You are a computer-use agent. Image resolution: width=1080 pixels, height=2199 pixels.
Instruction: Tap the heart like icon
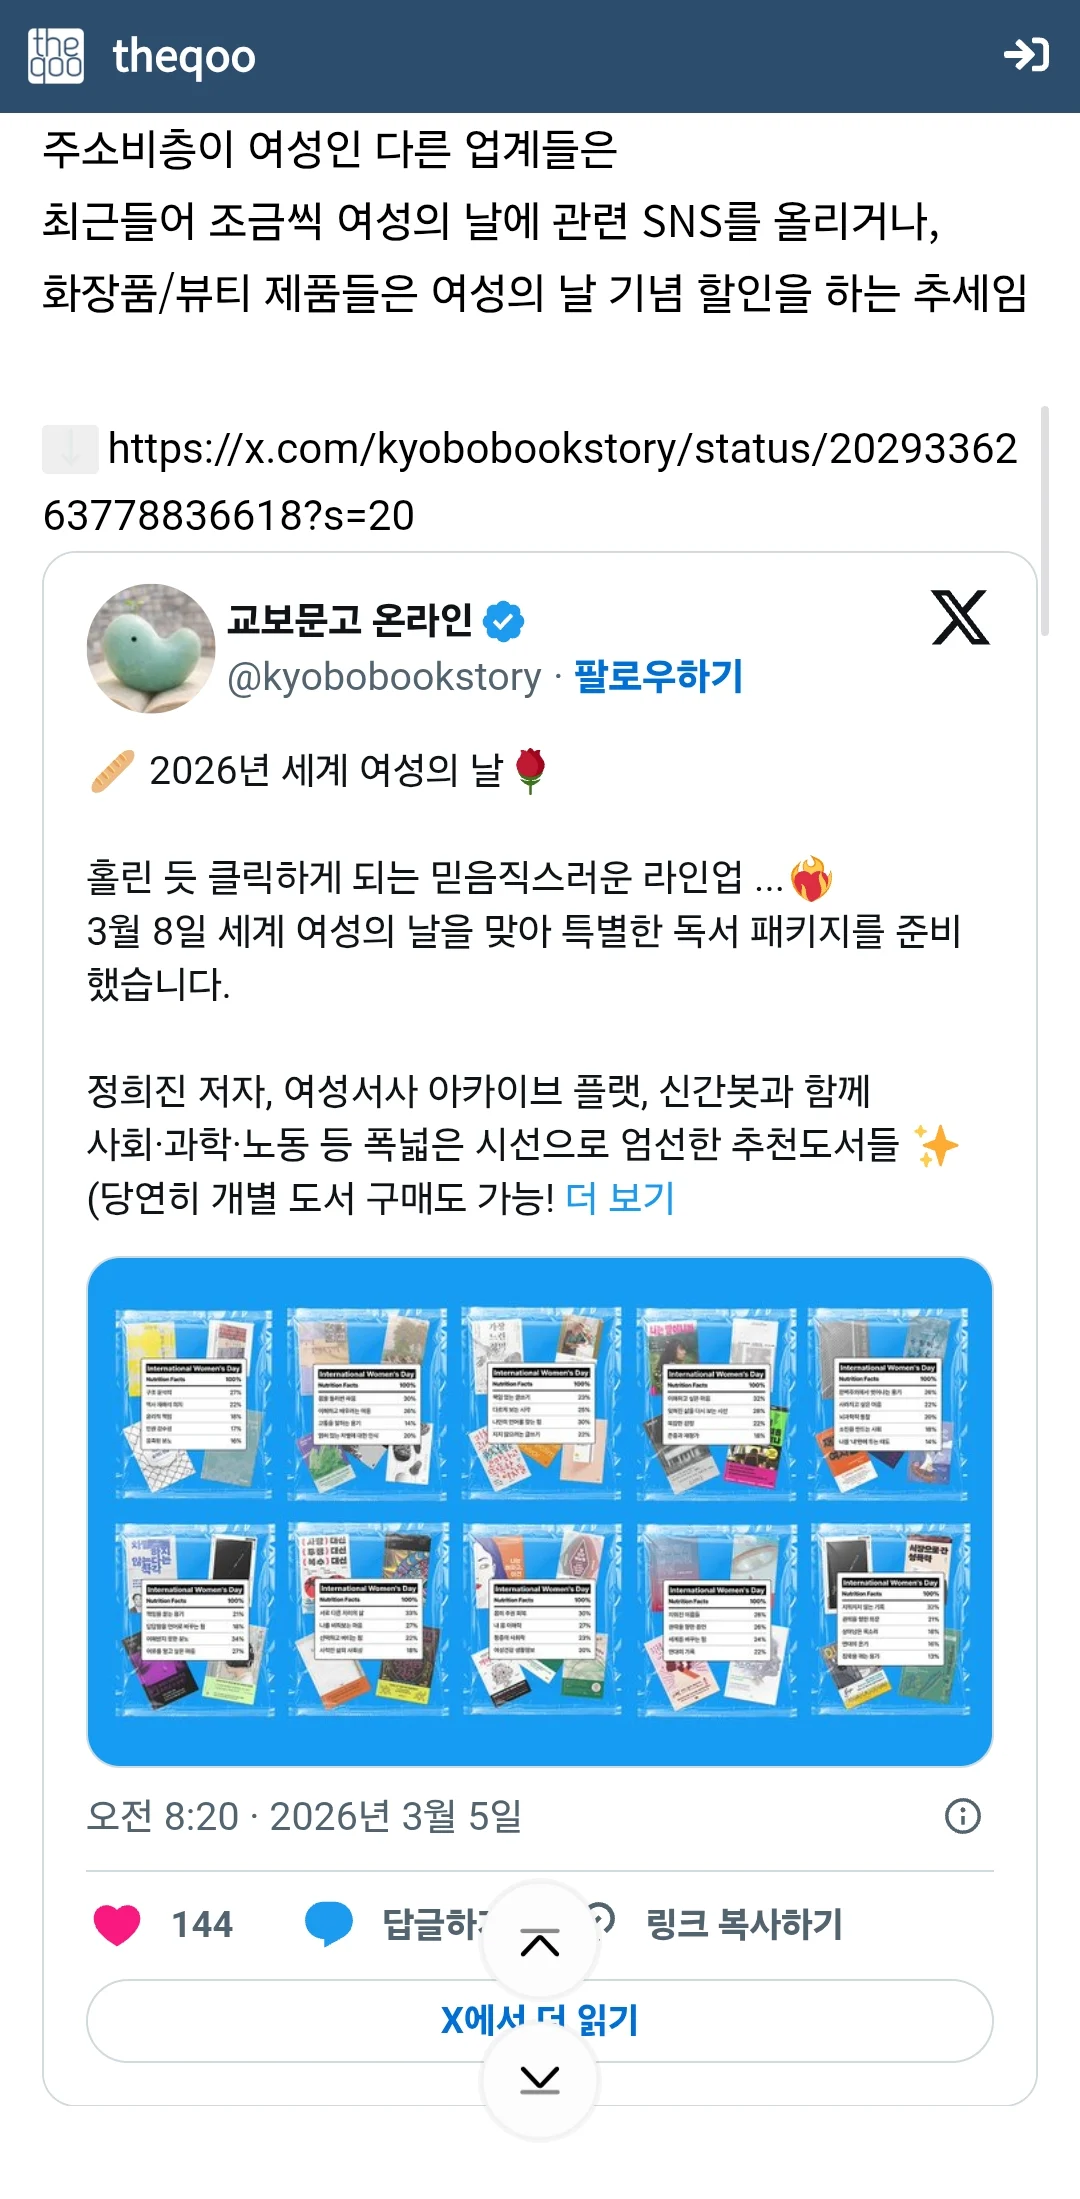(x=117, y=1923)
